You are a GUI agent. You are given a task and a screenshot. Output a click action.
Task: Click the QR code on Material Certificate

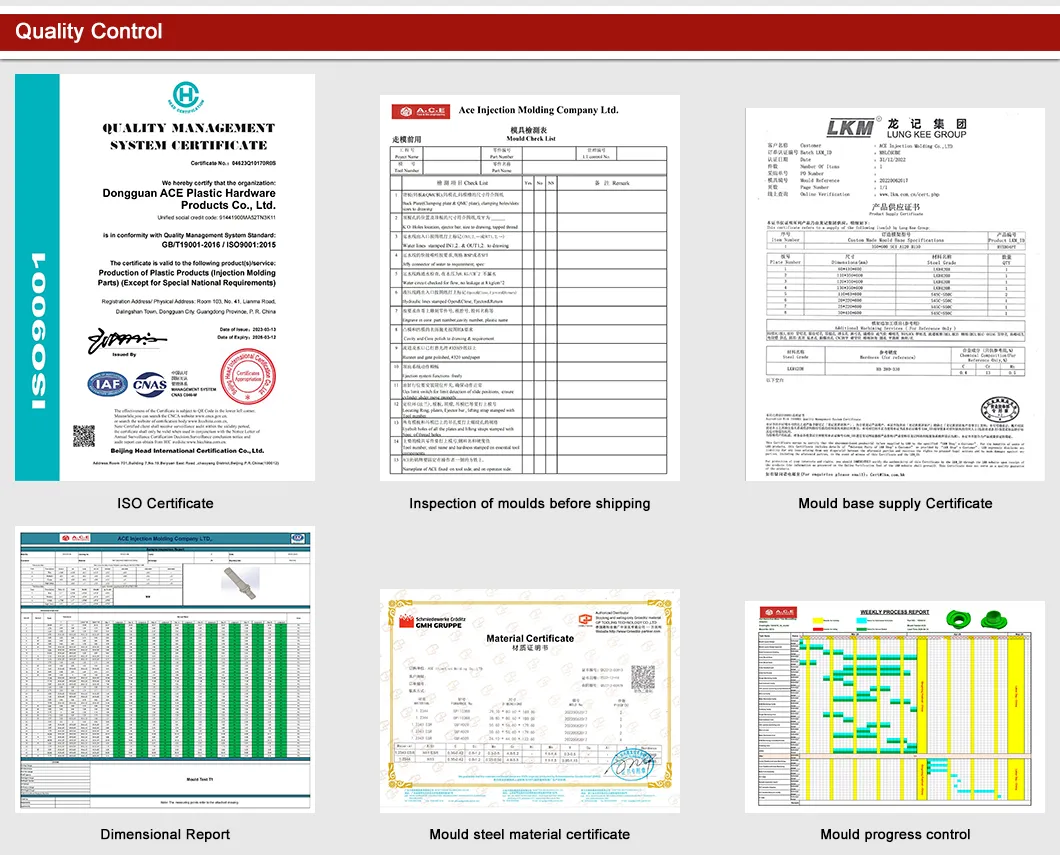pos(641,675)
